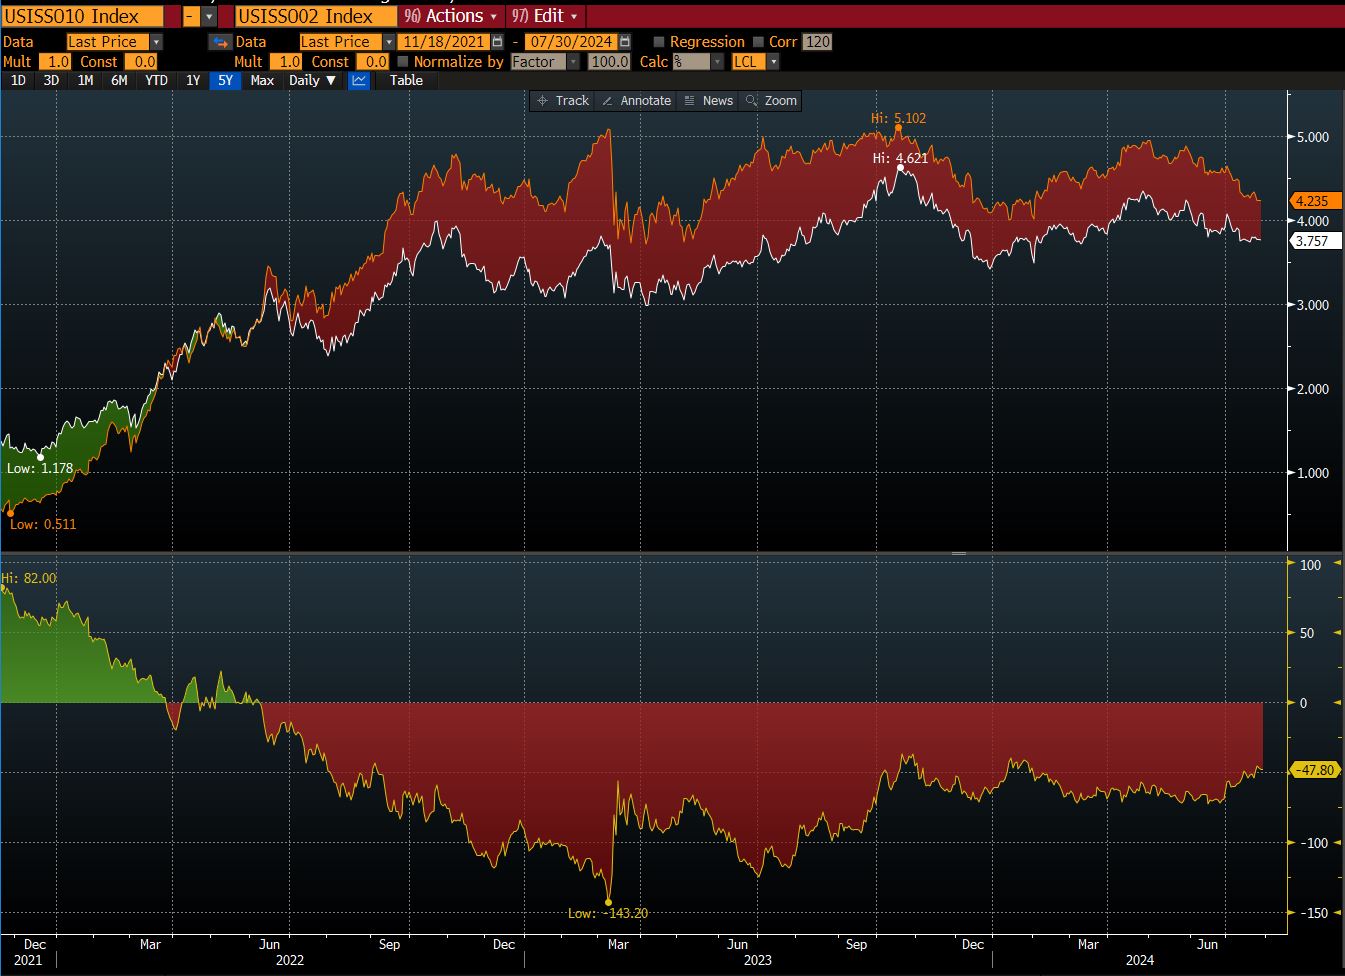Click the YTD range button
The image size is (1345, 976).
click(155, 80)
